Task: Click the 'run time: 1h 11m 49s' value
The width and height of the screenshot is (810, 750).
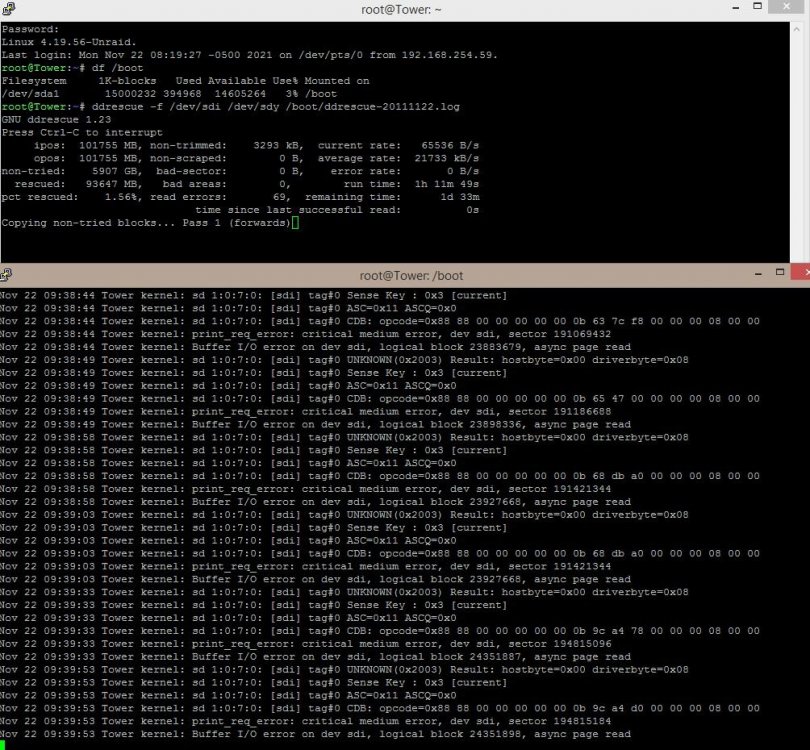Action: pos(411,184)
